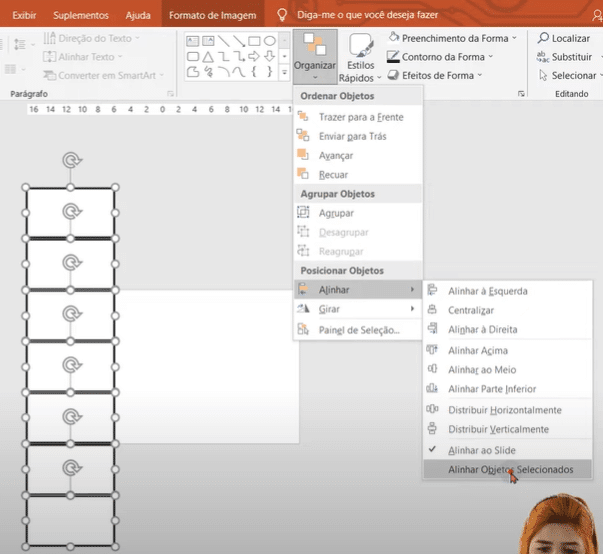Click the lightbulb tell-me icon
The width and height of the screenshot is (603, 554).
click(x=282, y=15)
